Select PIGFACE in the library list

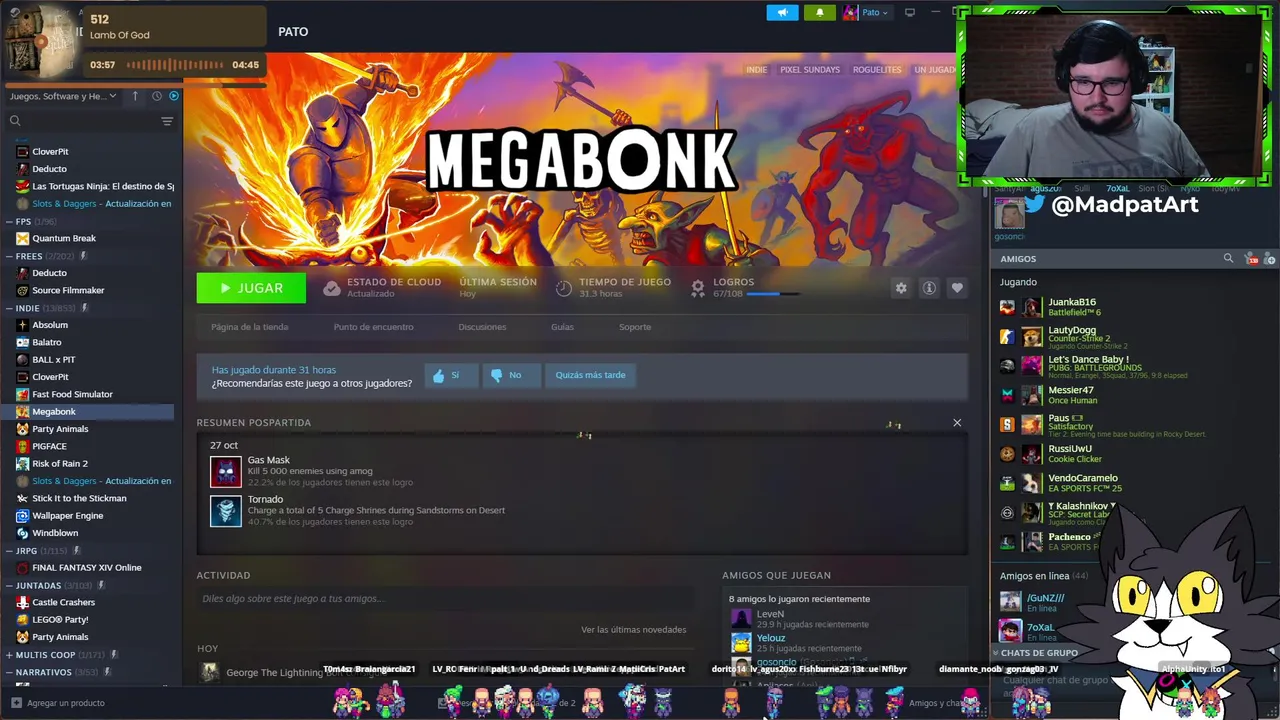[49, 446]
